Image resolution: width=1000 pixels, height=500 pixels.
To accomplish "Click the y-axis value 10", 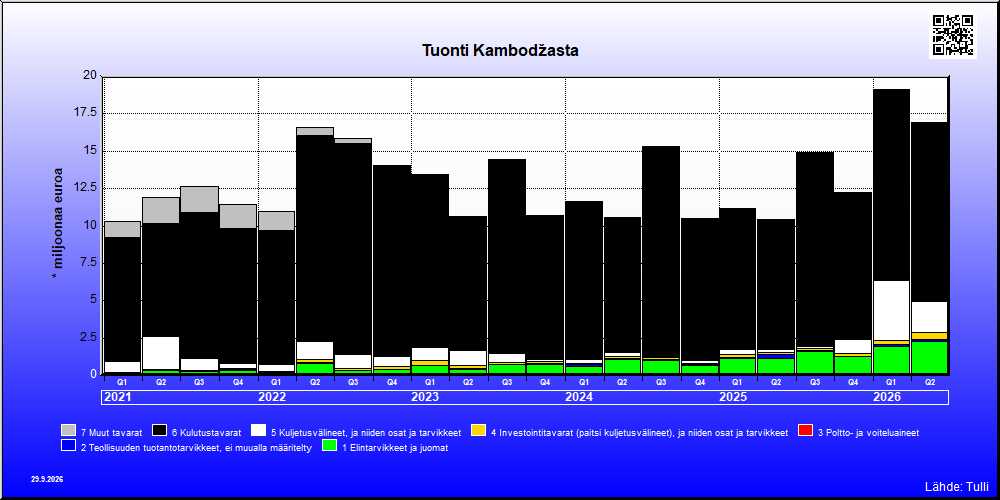I will (x=91, y=225).
